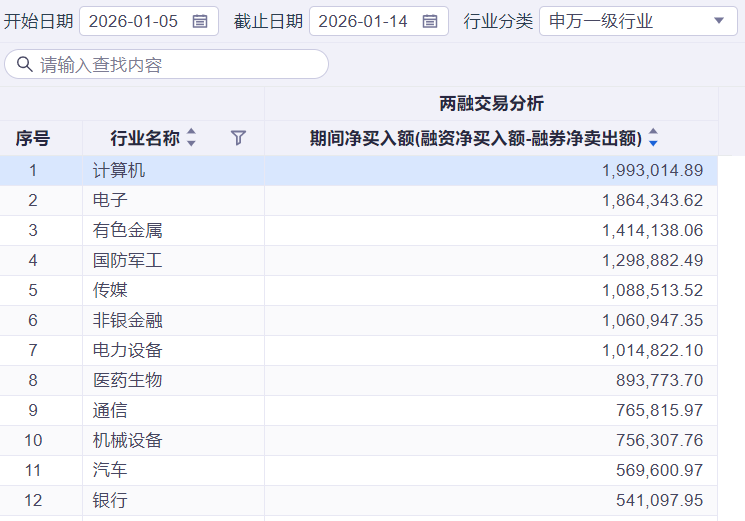Click the value 765,815.97
The height and width of the screenshot is (521, 745).
659,410
